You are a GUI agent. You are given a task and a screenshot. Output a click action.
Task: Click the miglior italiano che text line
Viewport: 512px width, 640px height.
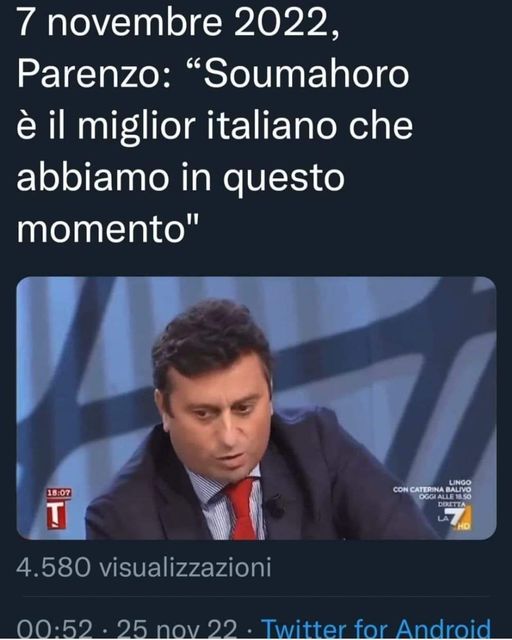(x=245, y=126)
